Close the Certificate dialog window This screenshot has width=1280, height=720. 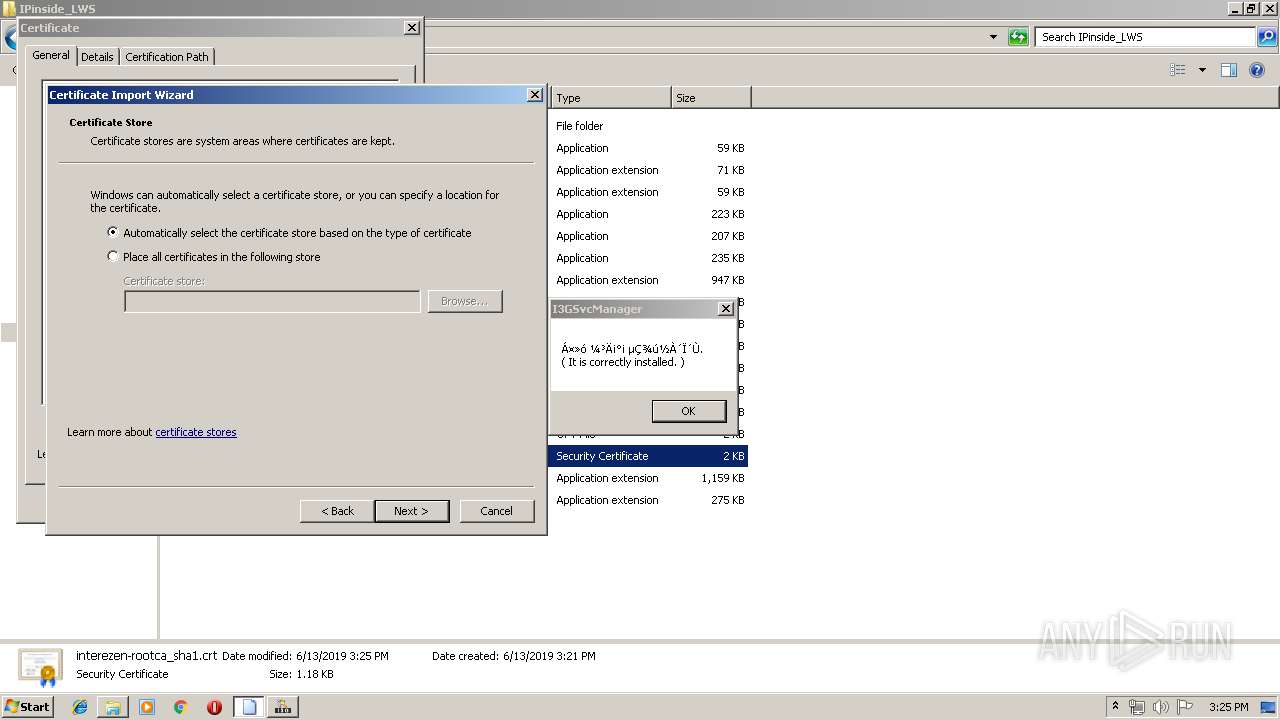(x=412, y=28)
